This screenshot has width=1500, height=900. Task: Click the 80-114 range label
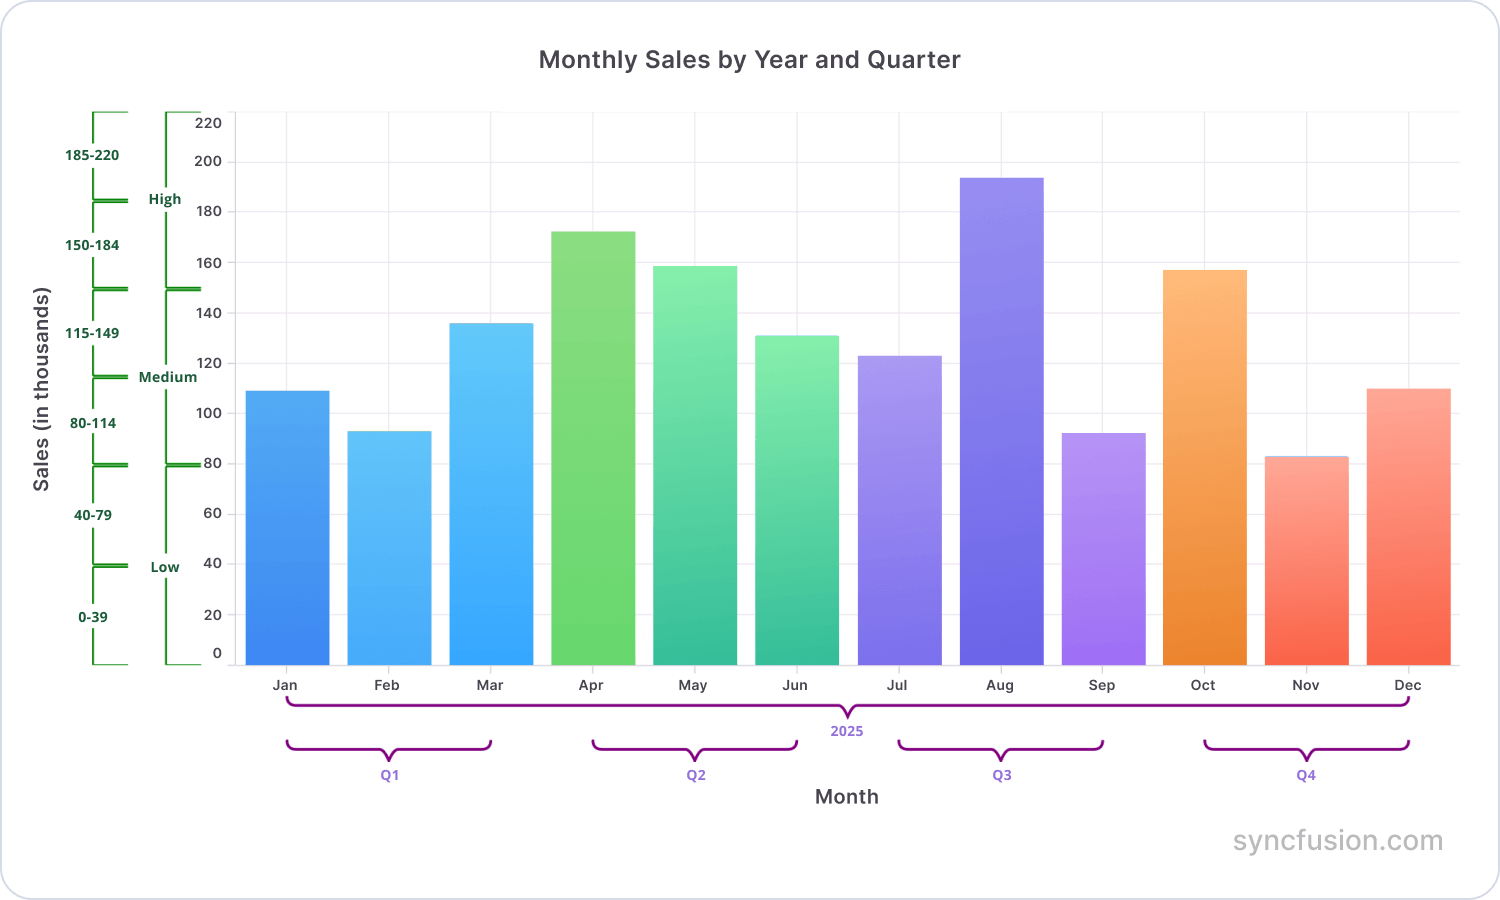click(x=93, y=423)
